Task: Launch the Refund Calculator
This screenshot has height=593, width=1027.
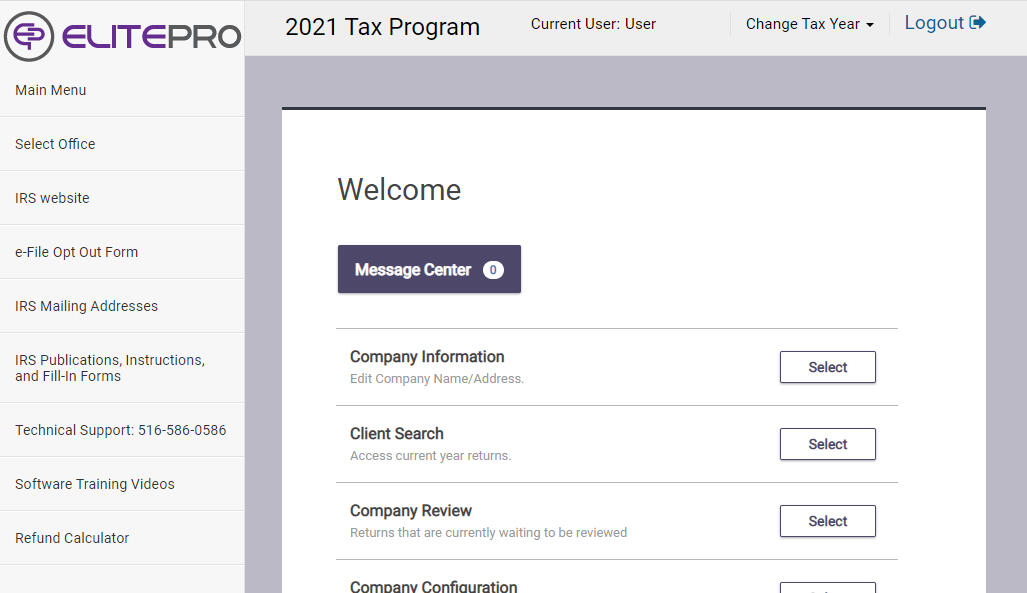Action: 72,538
